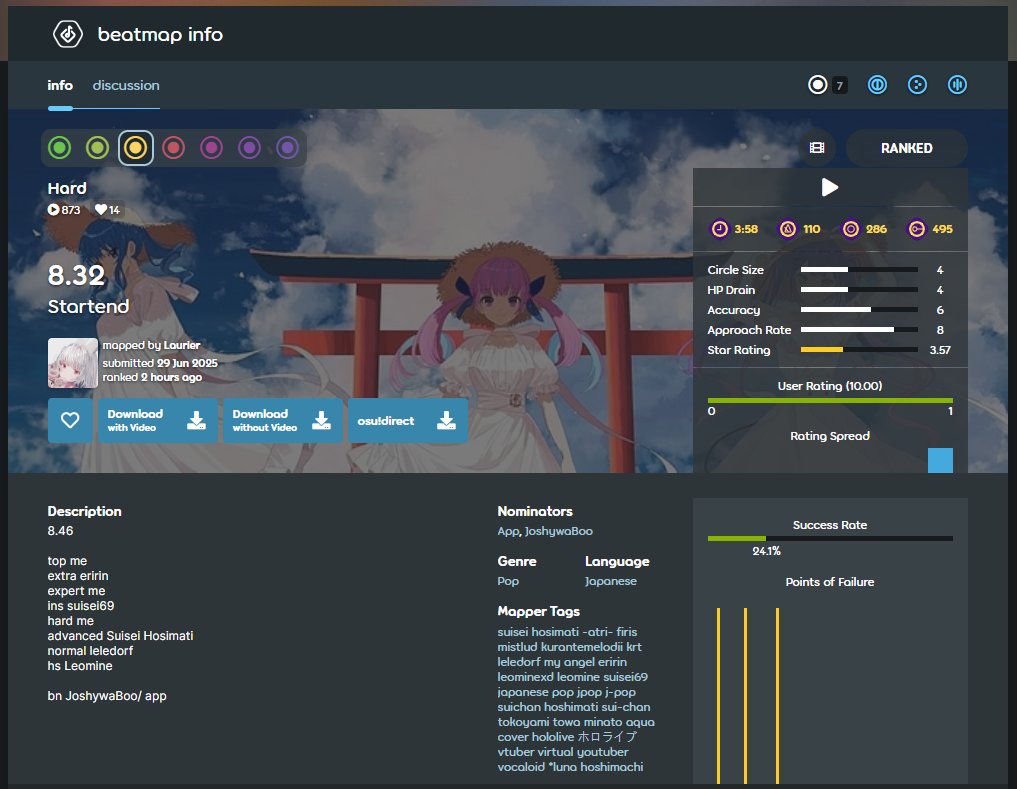Pick the first green difficulty circle

60,148
